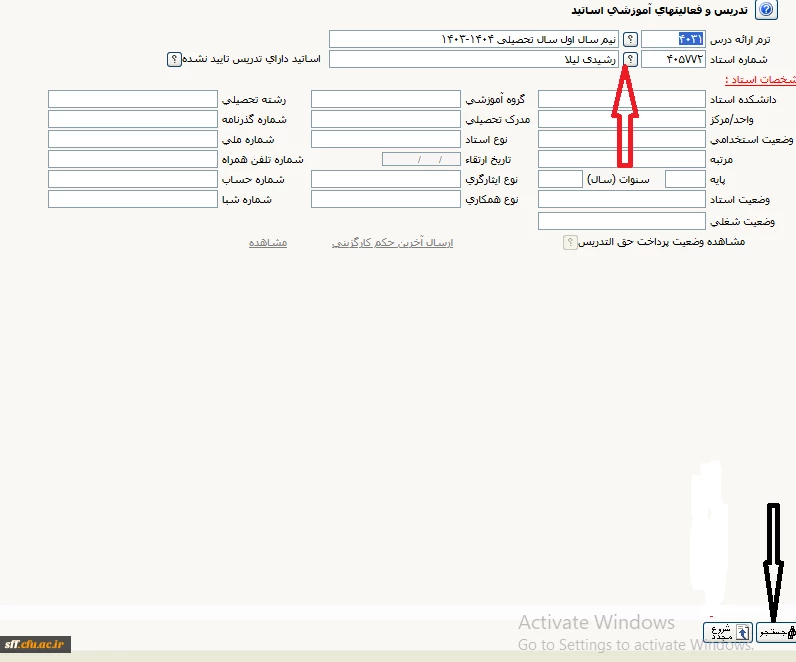The height and width of the screenshot is (662, 796).
Task: Click the ? lookup button beside شماره استاد
Action: coord(630,59)
